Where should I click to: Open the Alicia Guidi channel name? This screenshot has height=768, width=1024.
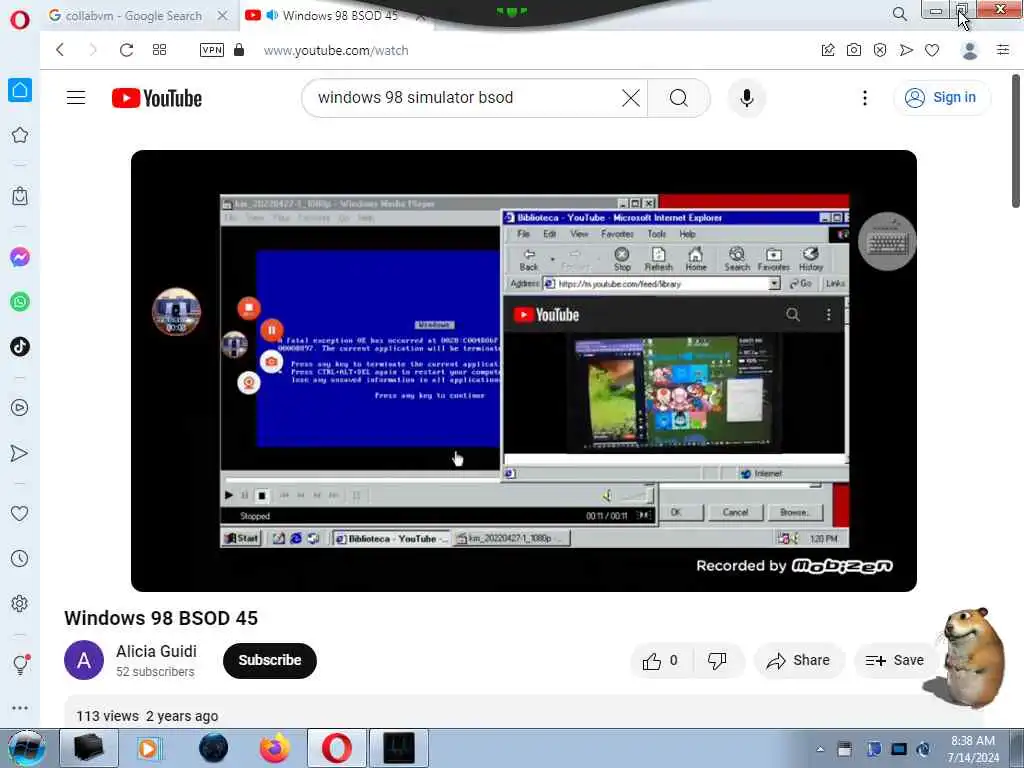click(x=156, y=651)
